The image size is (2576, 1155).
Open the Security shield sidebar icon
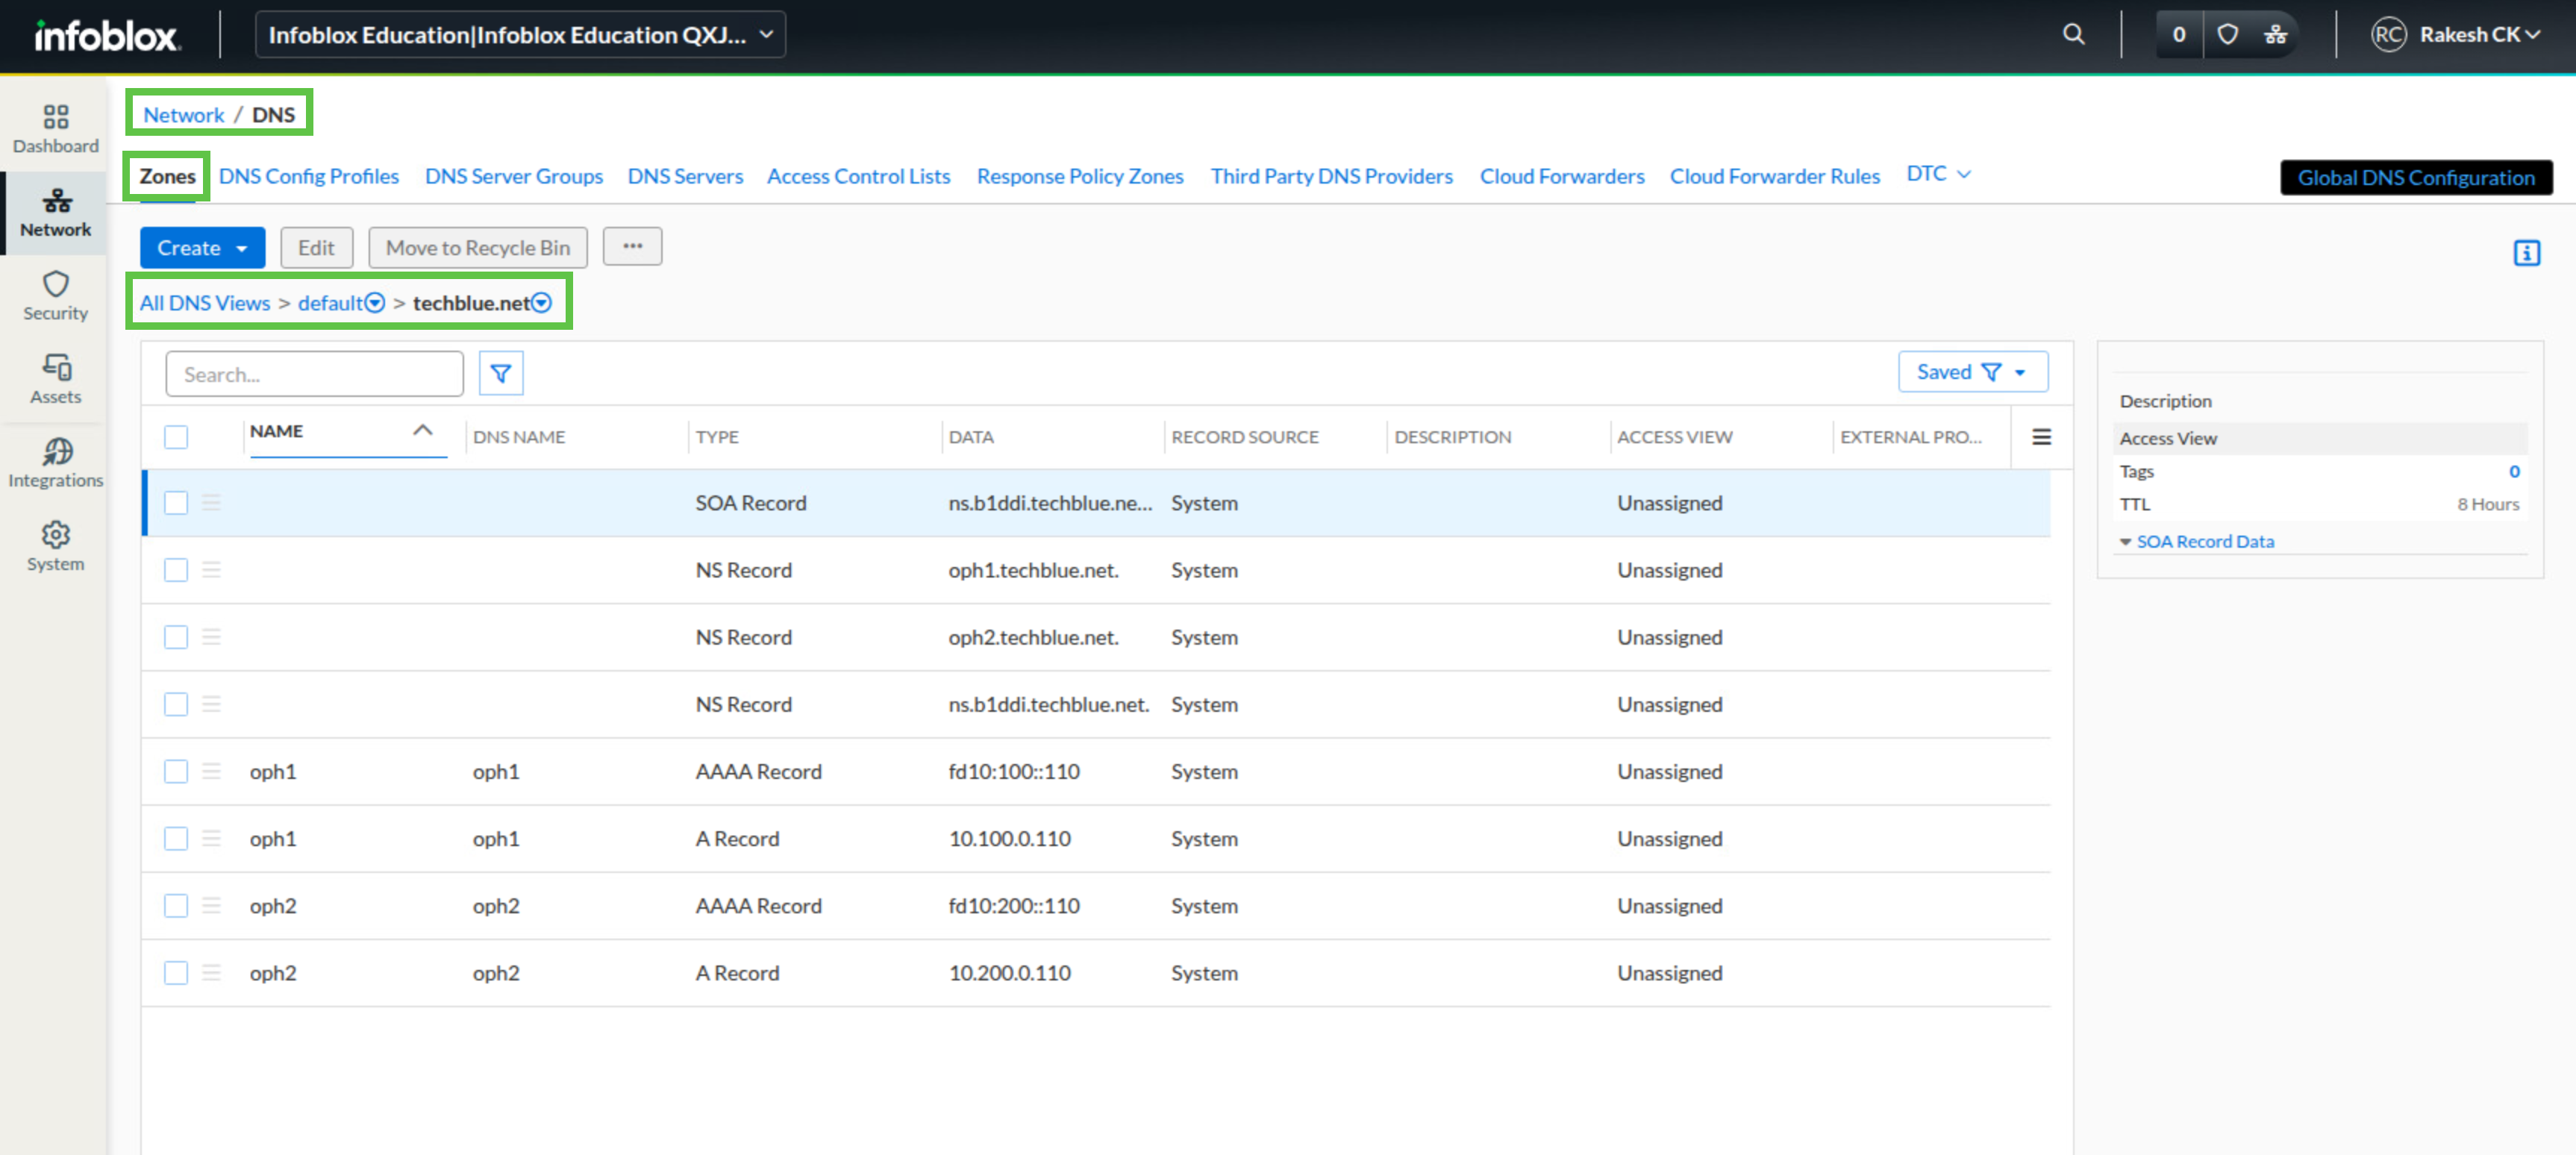coord(55,296)
